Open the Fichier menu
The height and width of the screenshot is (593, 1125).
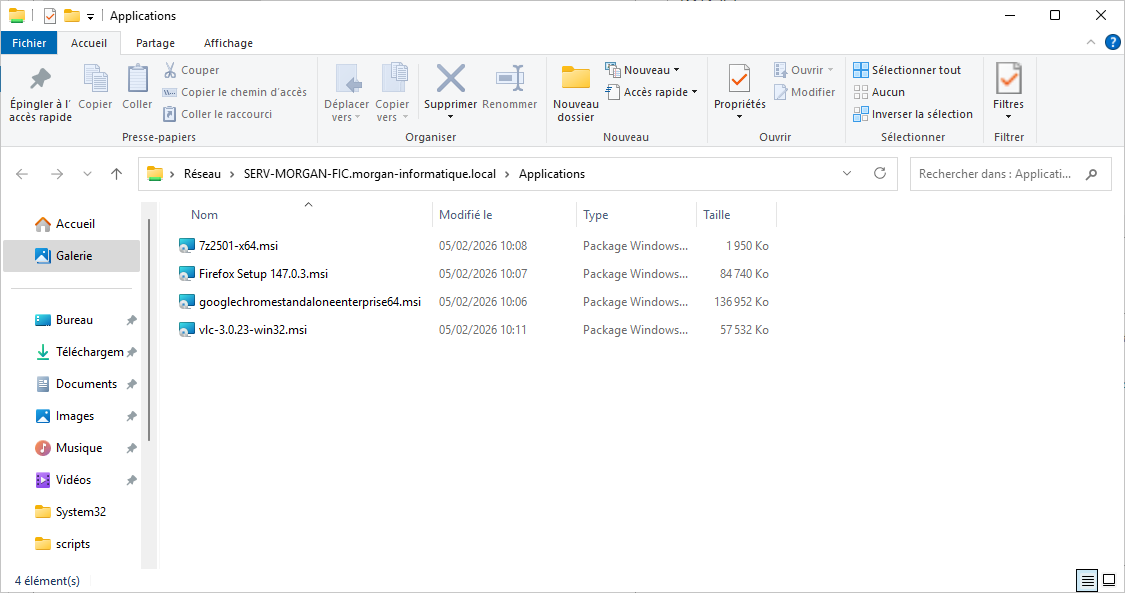pyautogui.click(x=29, y=43)
